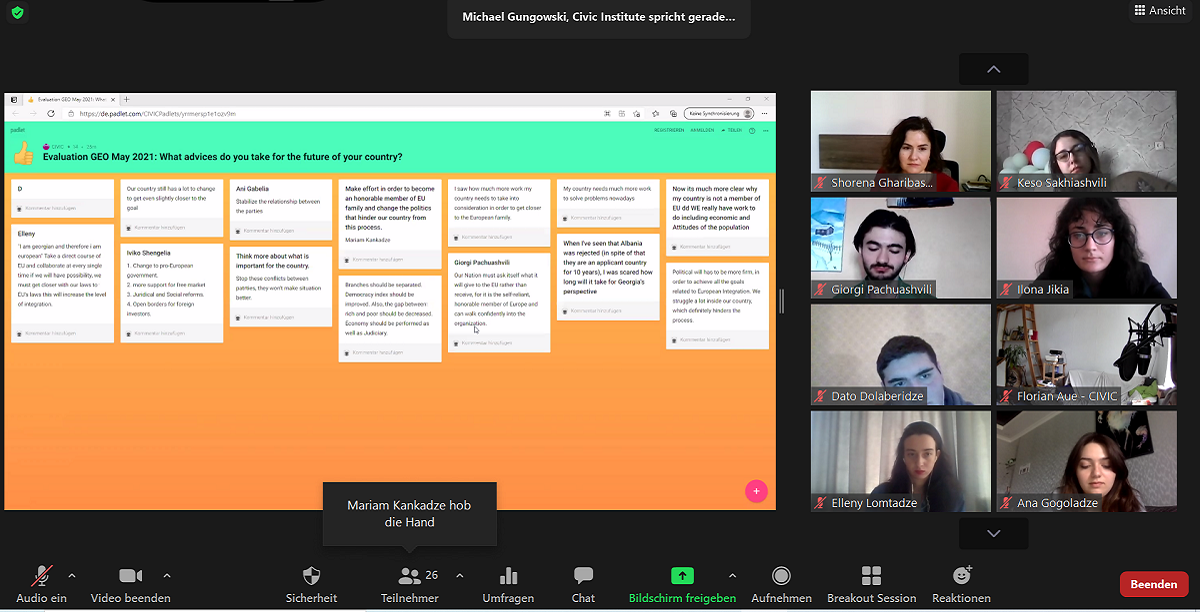
Task: Click the red Beenden button
Action: [1153, 584]
